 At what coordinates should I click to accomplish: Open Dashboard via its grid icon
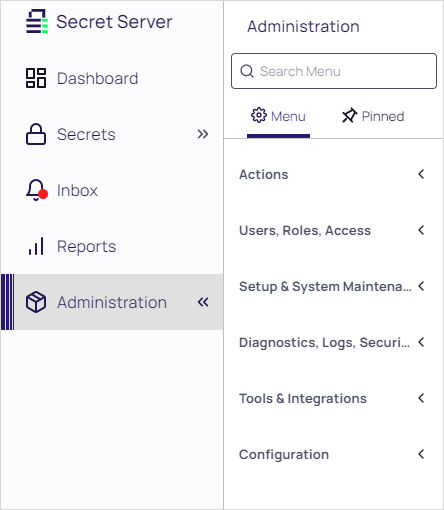click(x=36, y=78)
